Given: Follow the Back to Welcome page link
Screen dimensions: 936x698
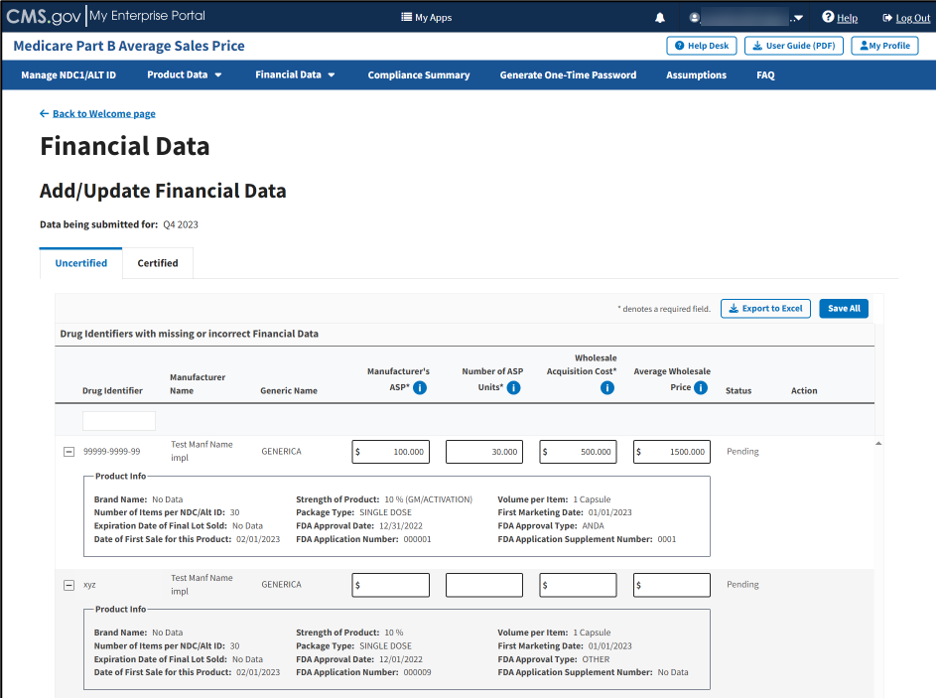Looking at the screenshot, I should click(103, 114).
